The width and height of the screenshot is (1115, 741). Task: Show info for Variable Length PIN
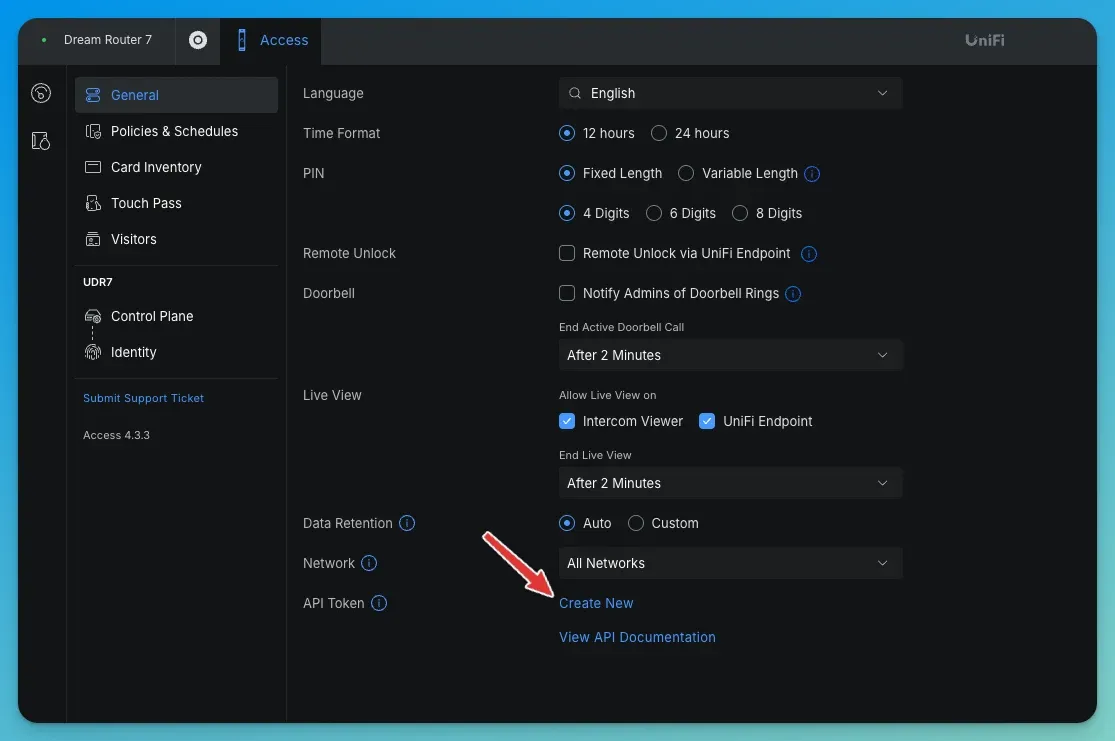[812, 174]
